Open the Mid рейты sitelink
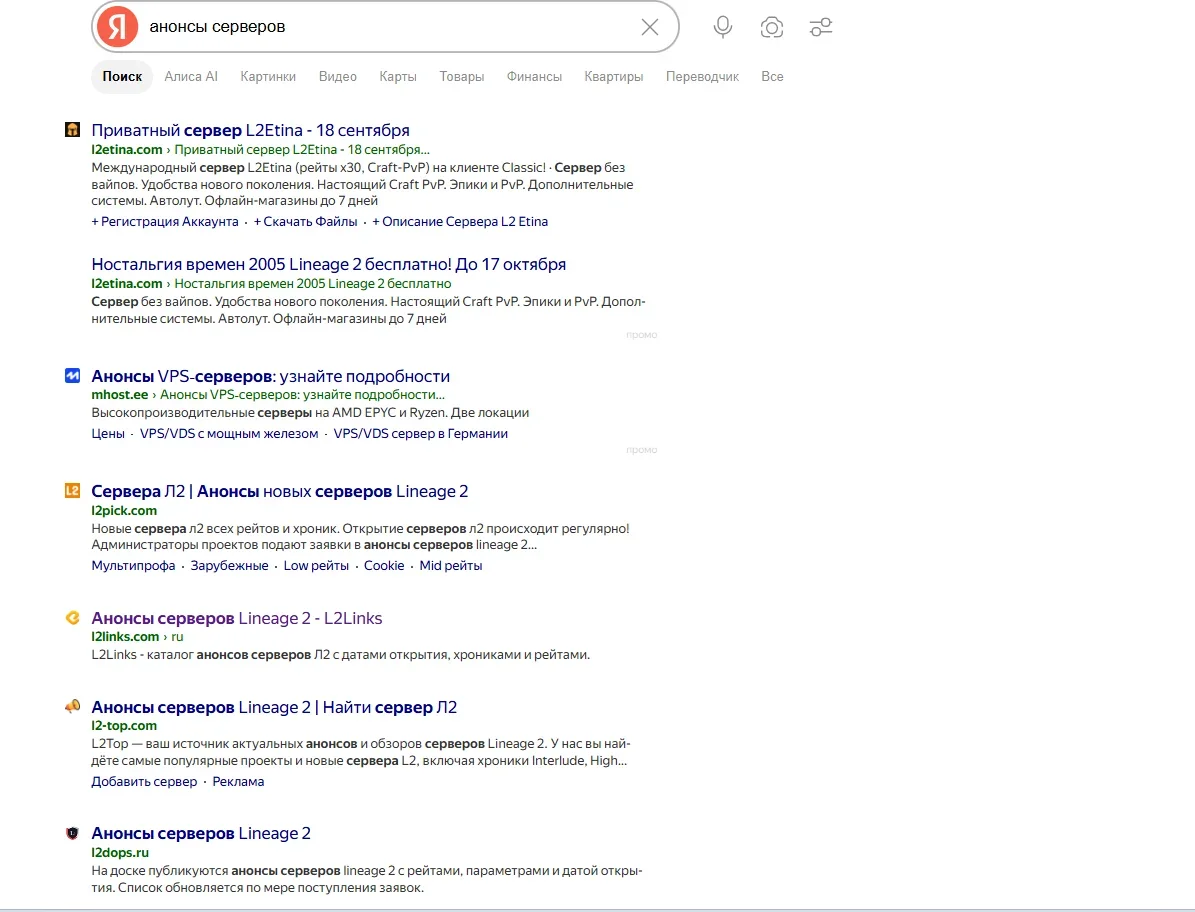Image resolution: width=1195 pixels, height=912 pixels. [x=450, y=565]
